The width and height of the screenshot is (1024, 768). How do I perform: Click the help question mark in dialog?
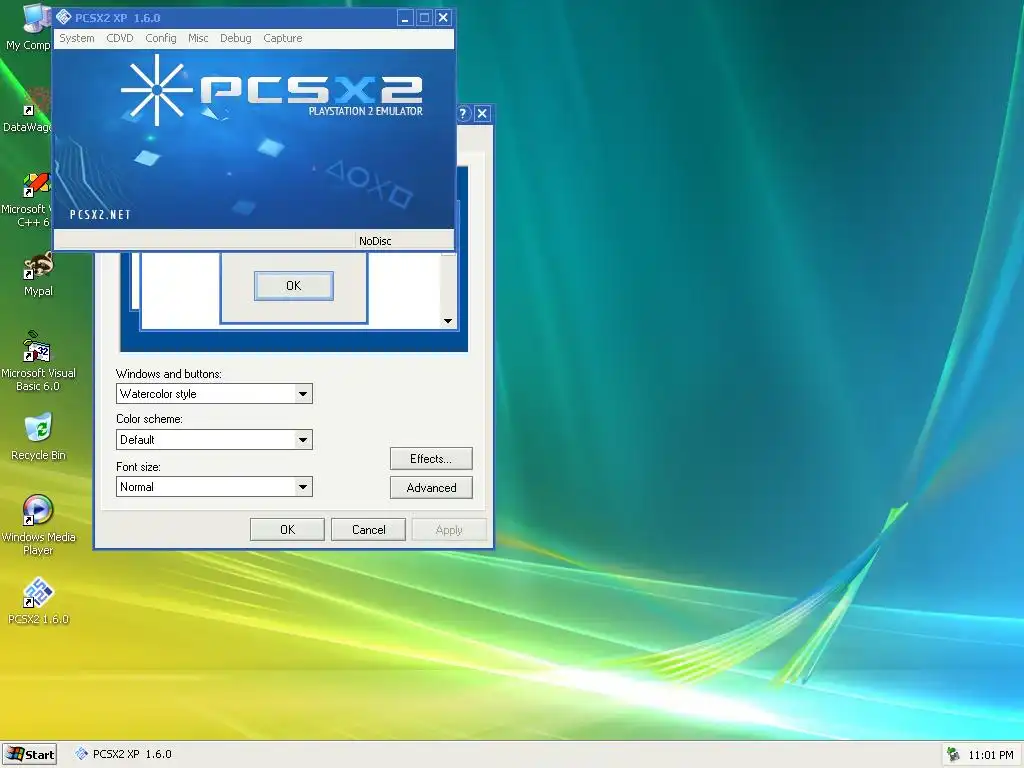(462, 114)
